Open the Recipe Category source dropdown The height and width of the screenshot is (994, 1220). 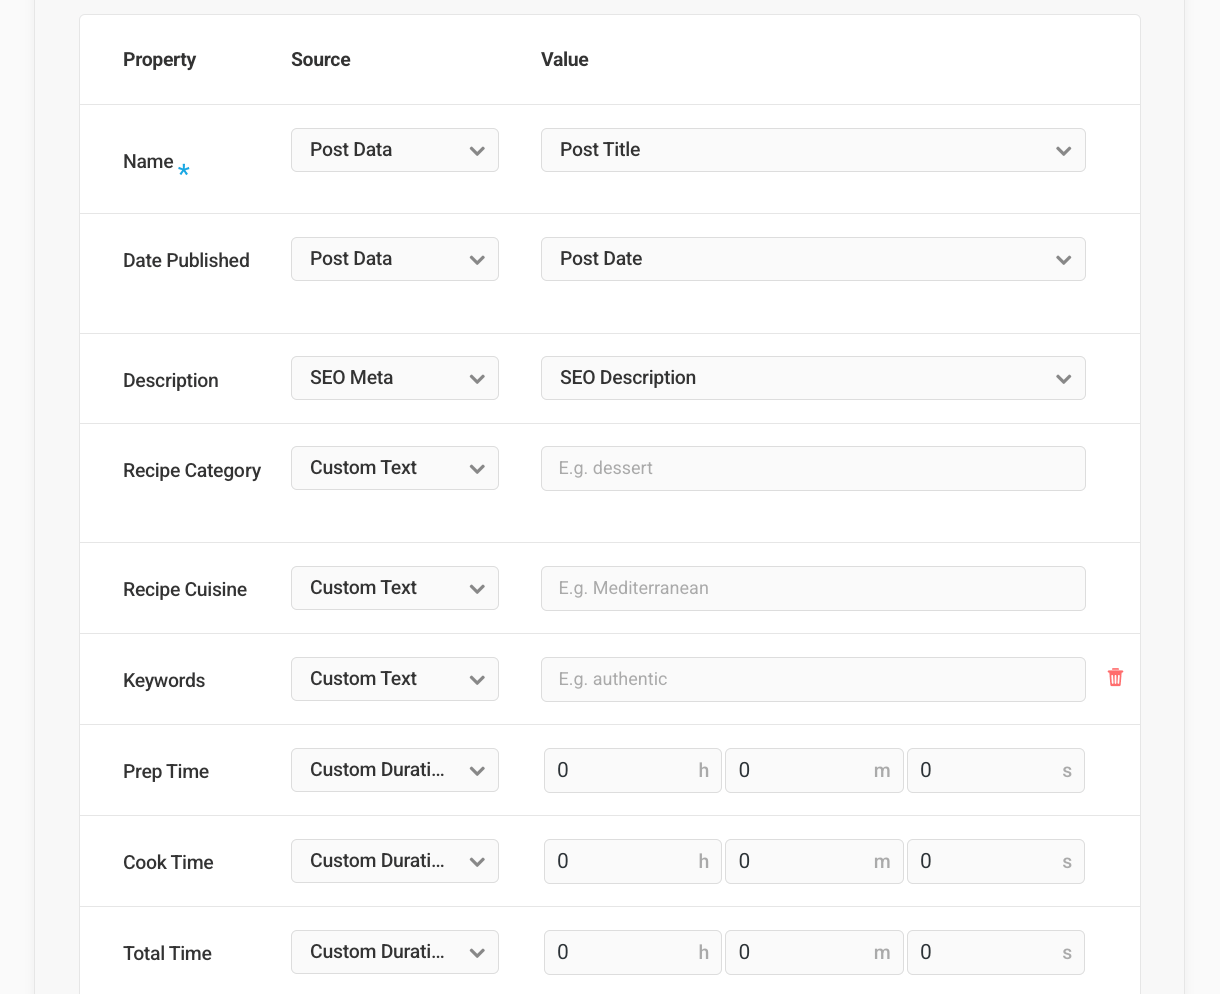tap(395, 467)
